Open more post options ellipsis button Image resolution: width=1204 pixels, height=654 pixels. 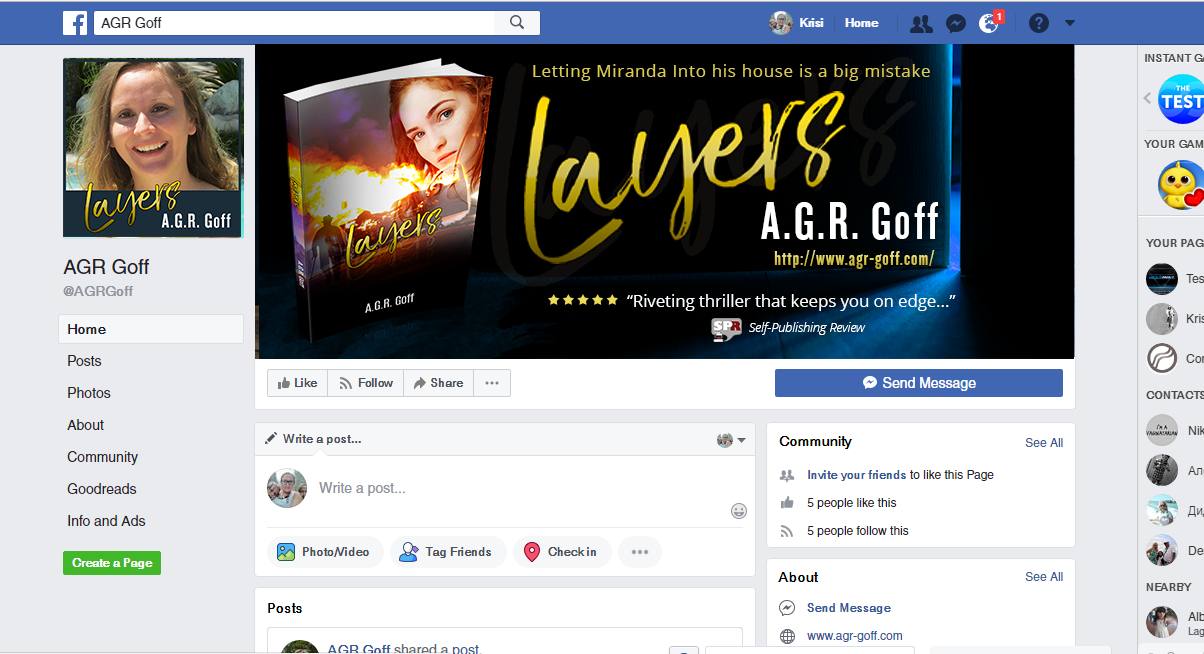pos(640,552)
